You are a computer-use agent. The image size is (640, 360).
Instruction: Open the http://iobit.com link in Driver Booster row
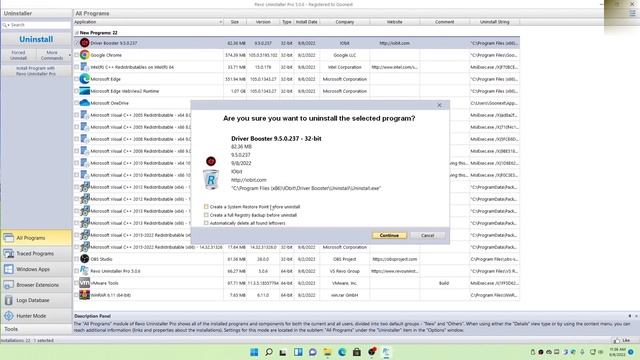pos(394,43)
